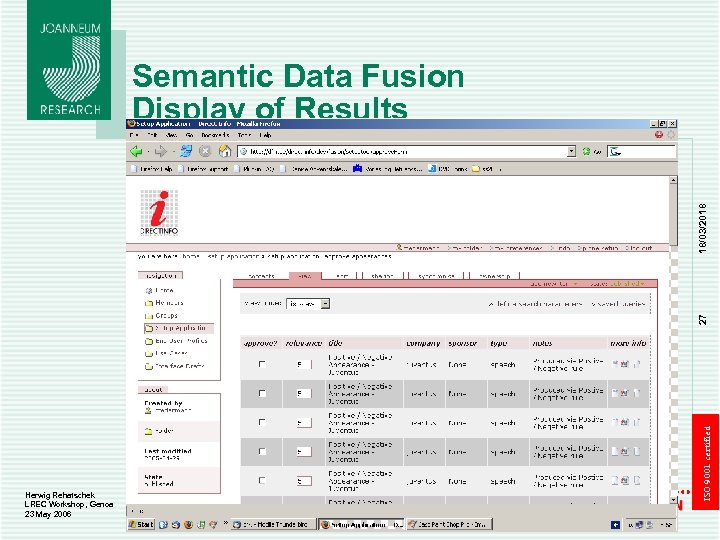Click the green Go button beside address bar
Image resolution: width=720 pixels, height=540 pixels.
pos(591,151)
